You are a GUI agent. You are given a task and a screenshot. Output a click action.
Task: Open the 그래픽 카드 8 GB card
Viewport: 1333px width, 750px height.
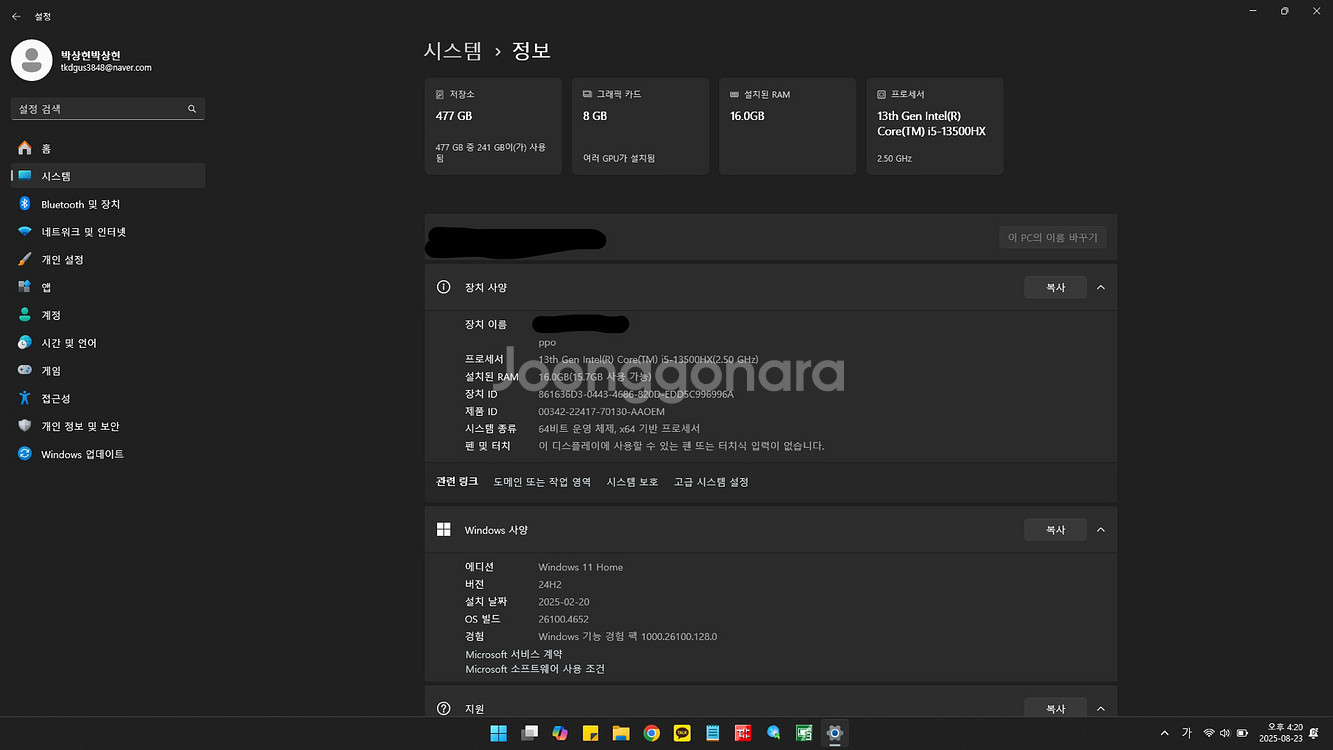point(640,126)
